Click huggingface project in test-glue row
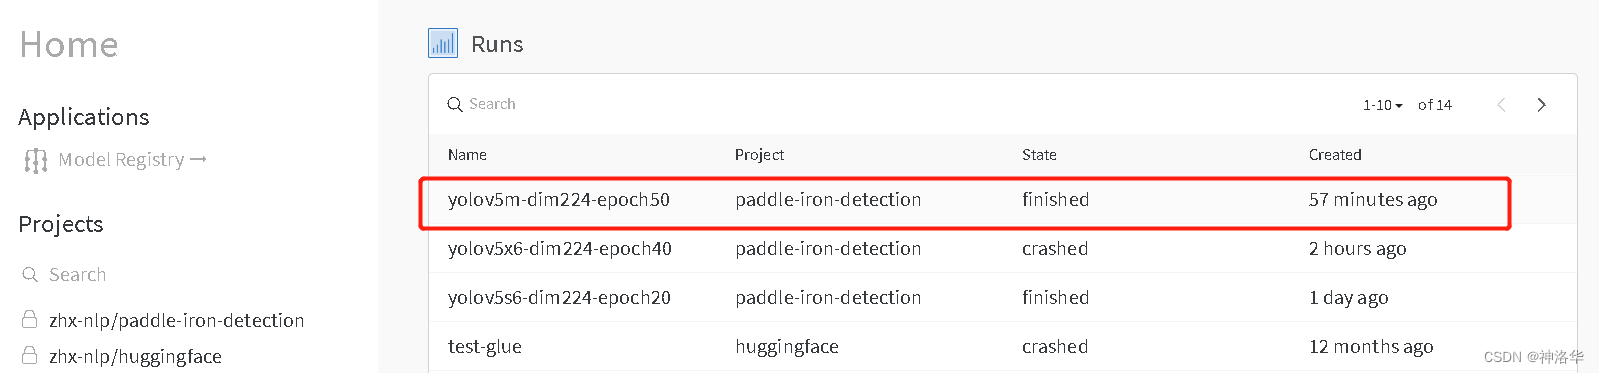The width and height of the screenshot is (1599, 373). 787,346
